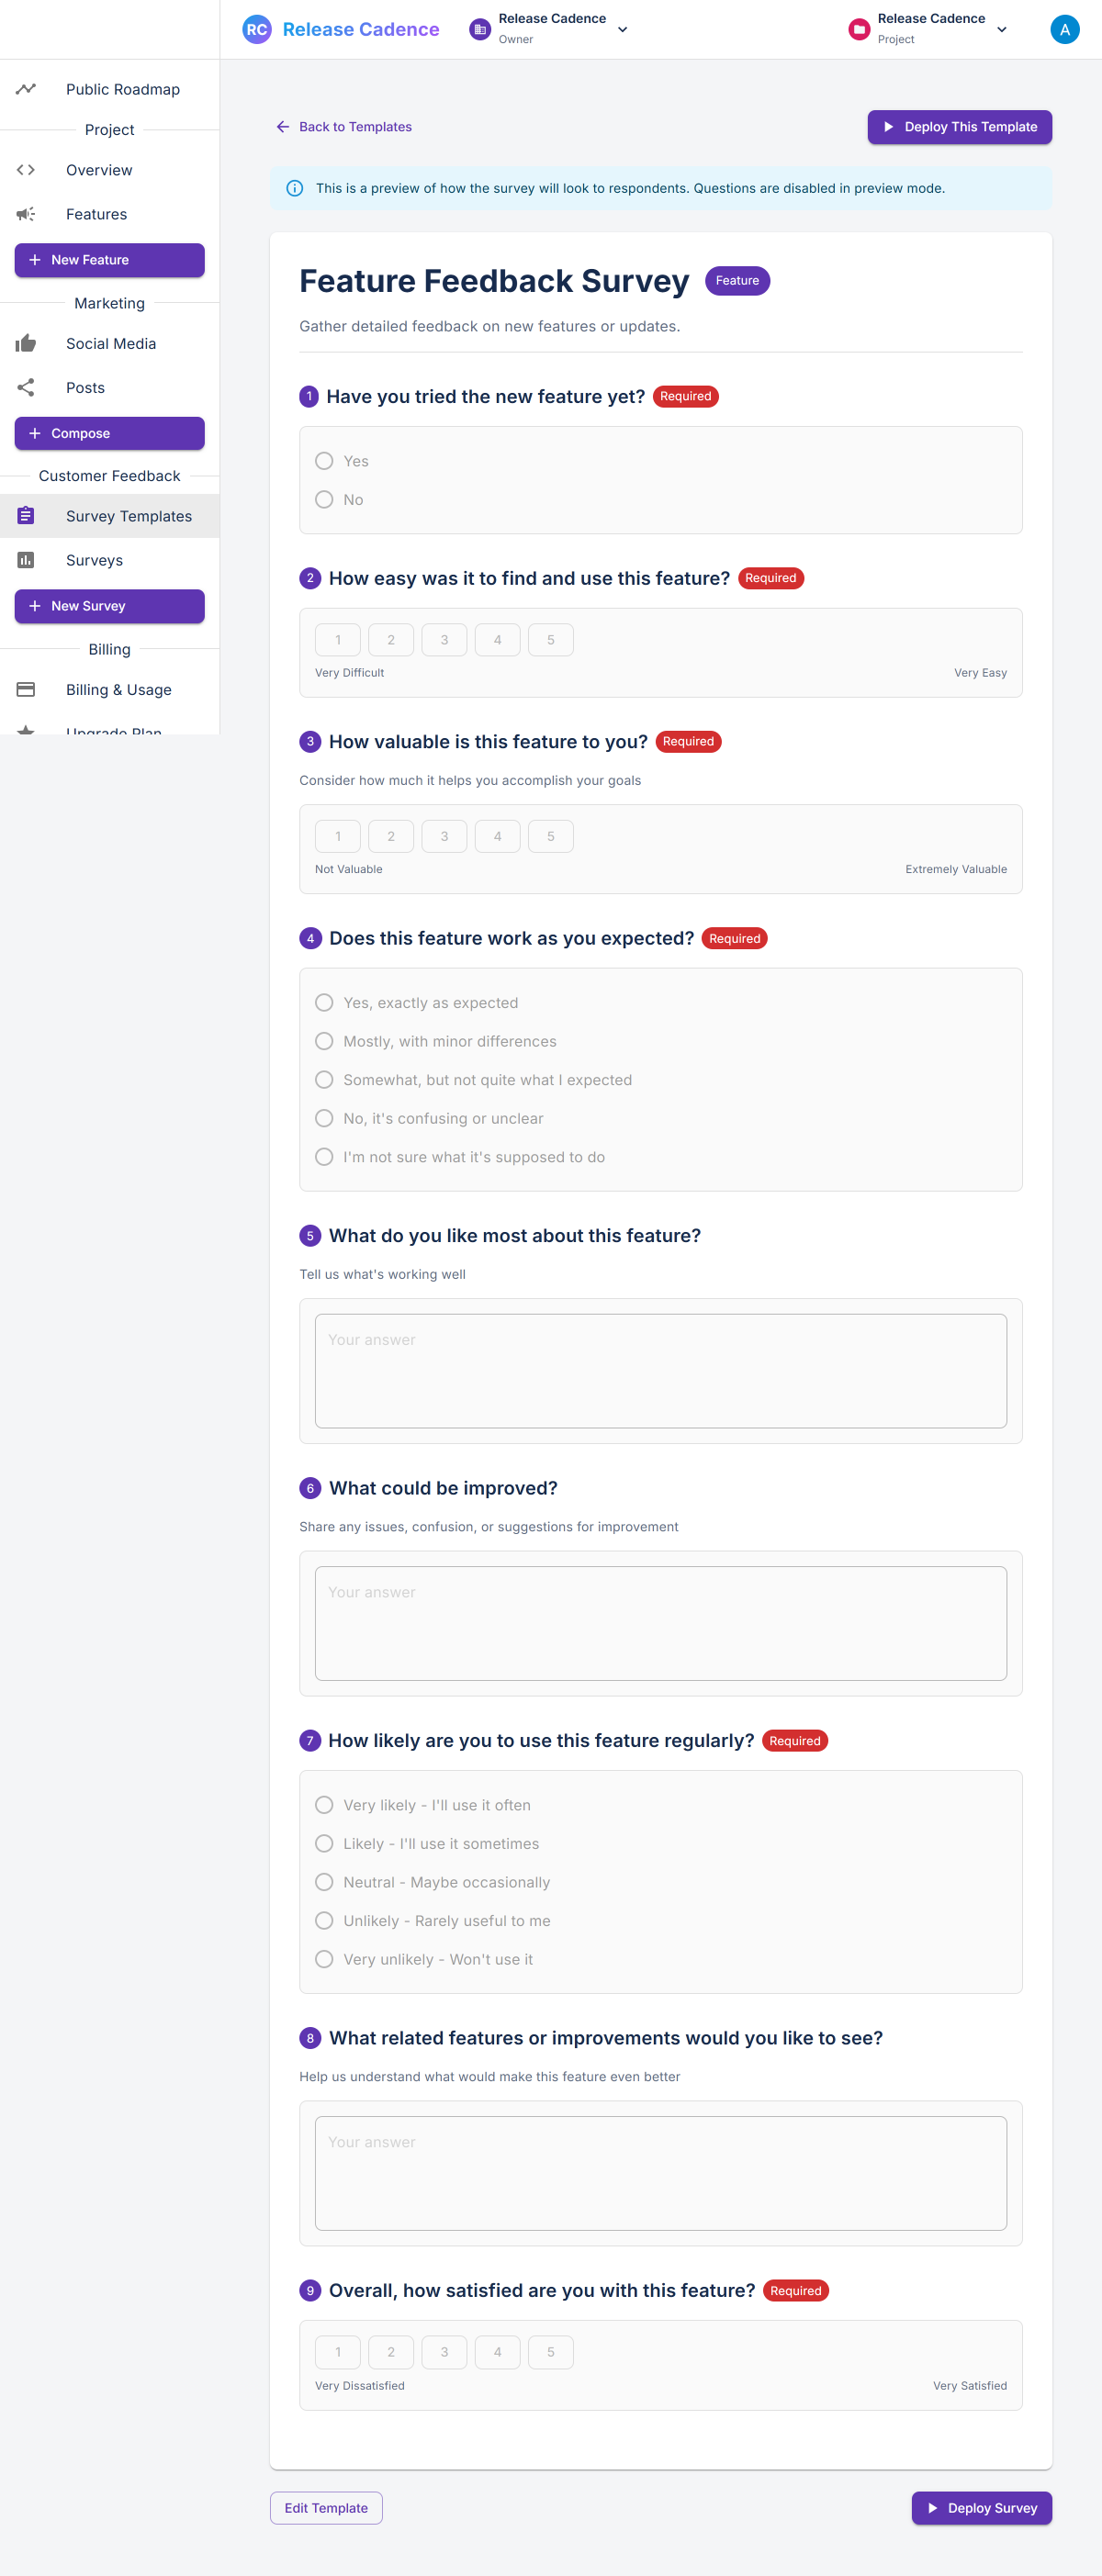Select the Billing & Usage card icon

tap(26, 689)
